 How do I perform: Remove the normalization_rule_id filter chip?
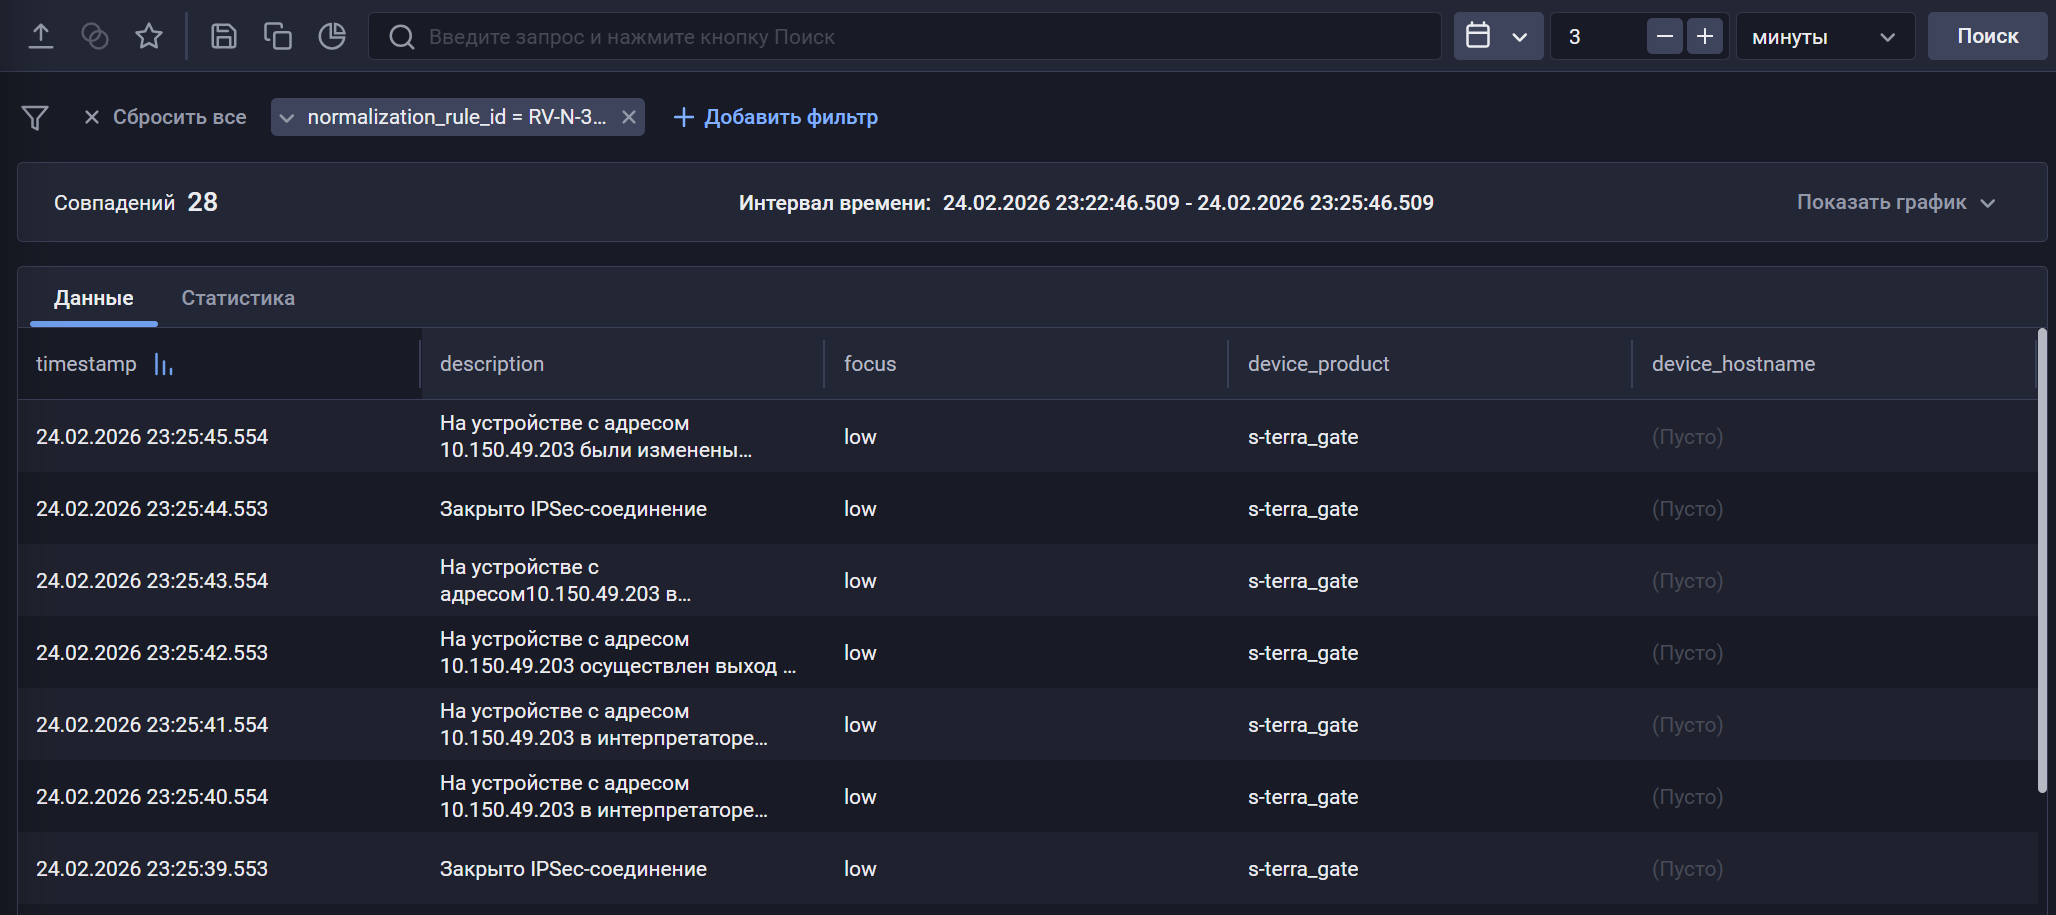click(629, 117)
